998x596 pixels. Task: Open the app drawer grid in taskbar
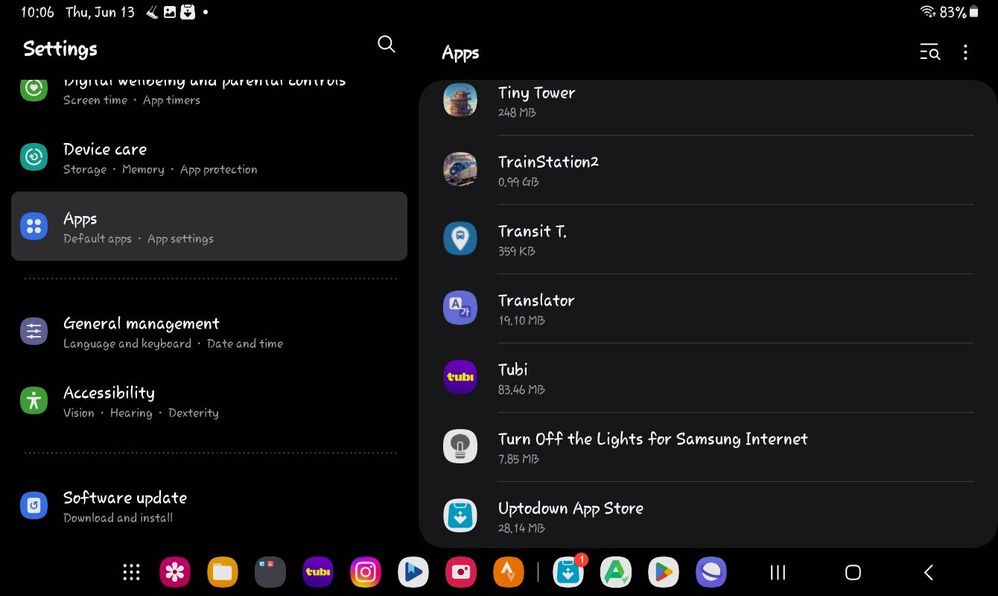pos(131,572)
